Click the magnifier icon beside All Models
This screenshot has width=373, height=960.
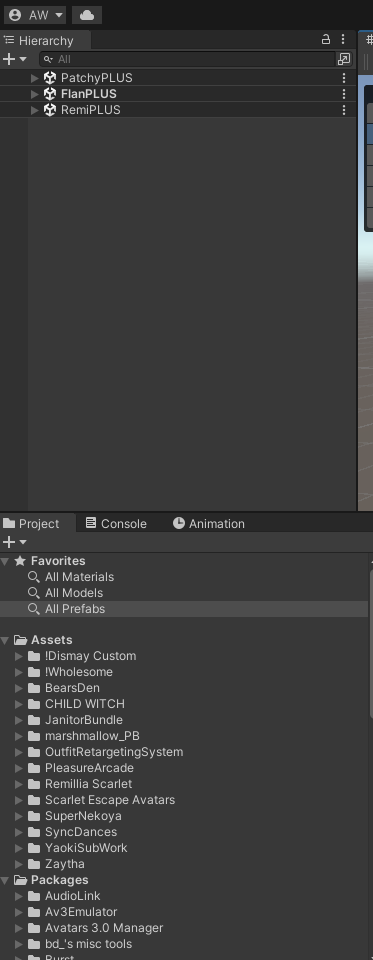point(34,593)
